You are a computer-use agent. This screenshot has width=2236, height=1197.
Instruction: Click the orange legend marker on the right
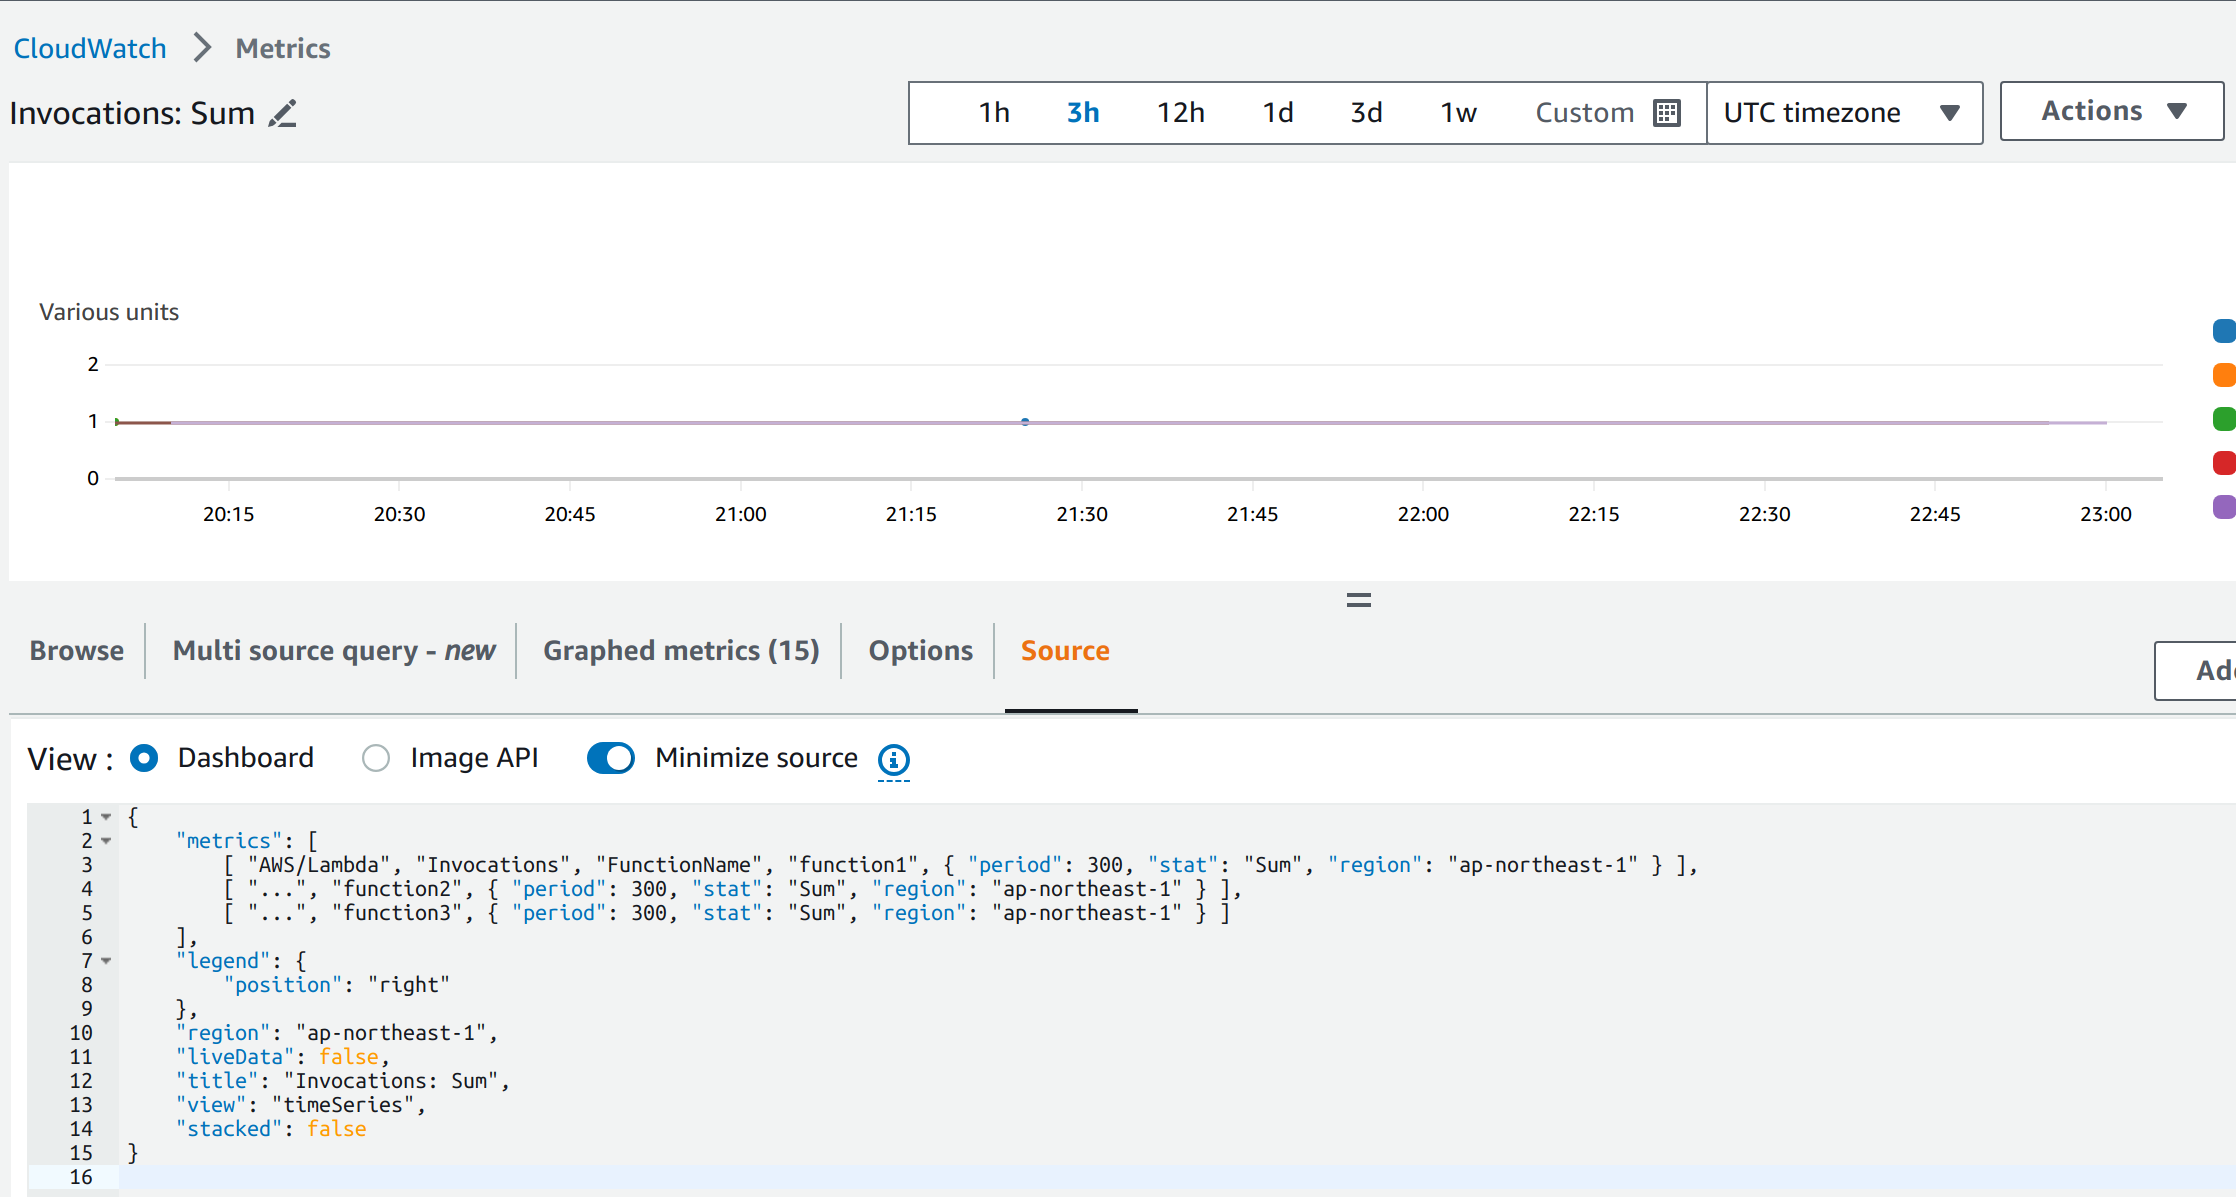2224,375
